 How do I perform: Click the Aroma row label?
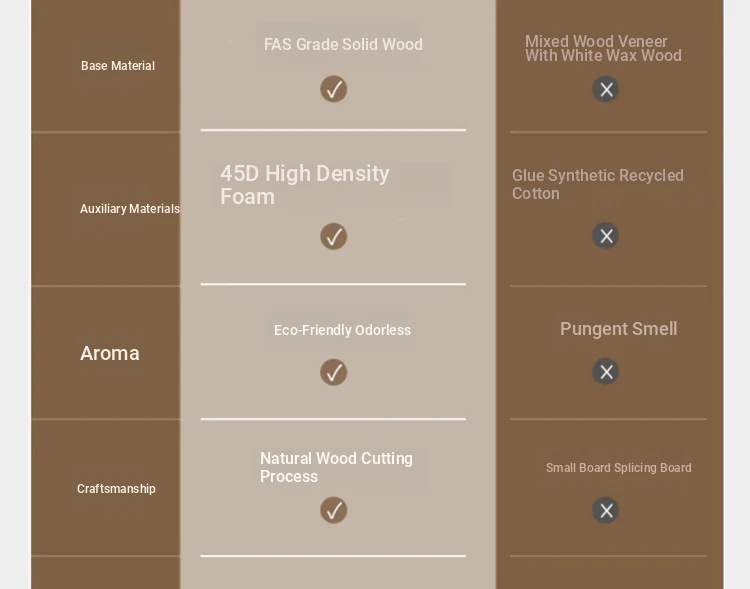coord(110,353)
